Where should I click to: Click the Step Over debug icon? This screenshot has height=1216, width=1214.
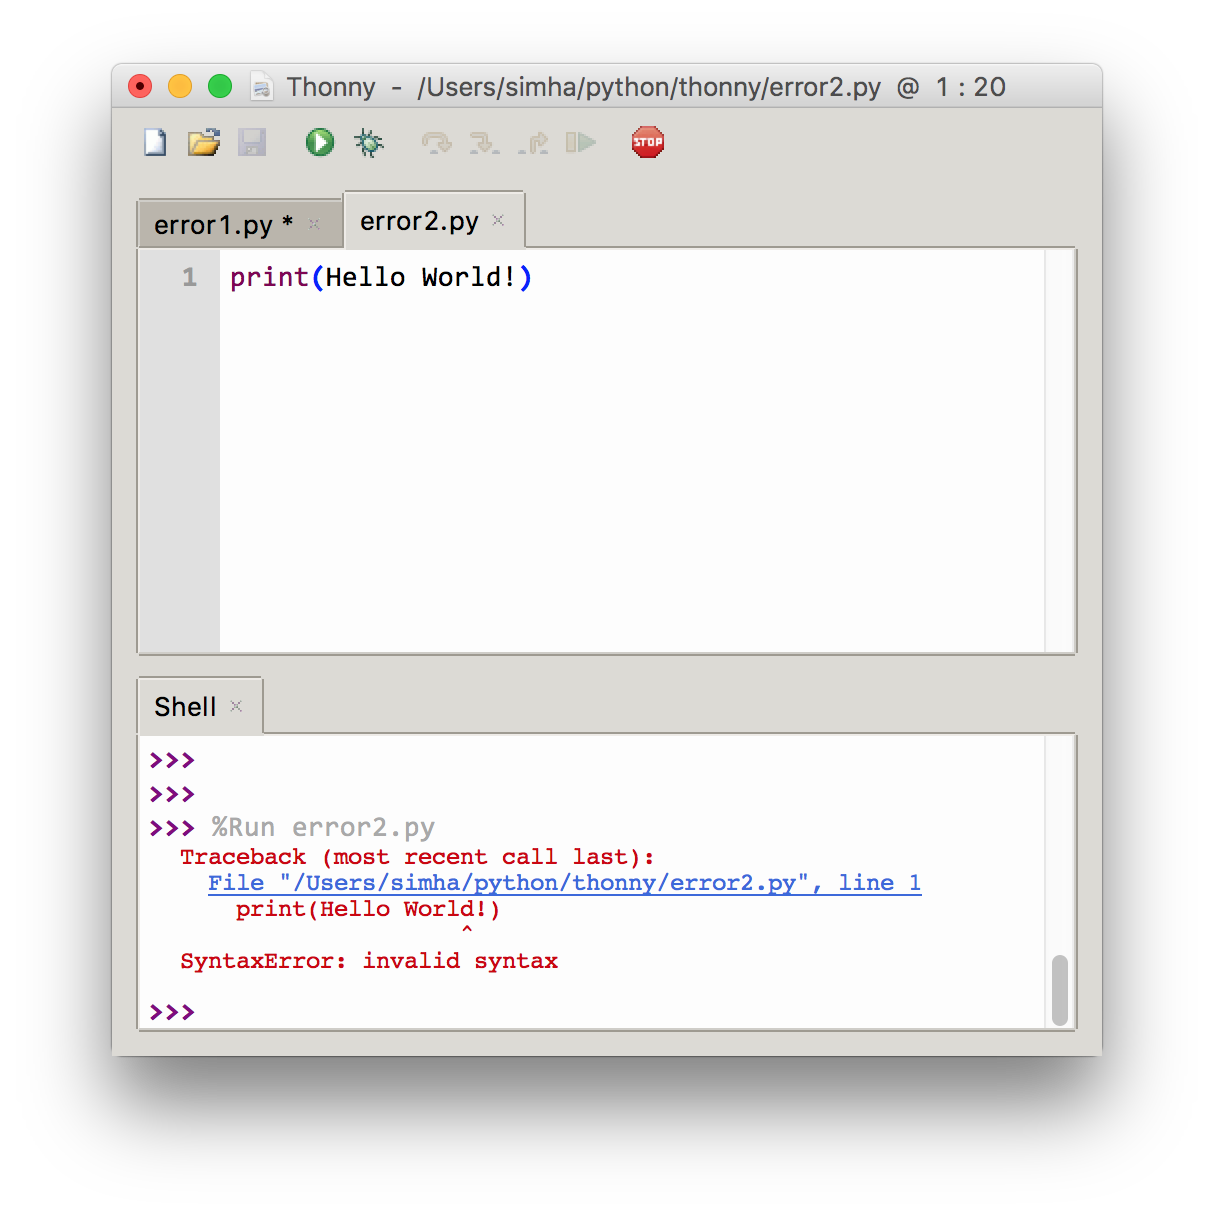(436, 143)
